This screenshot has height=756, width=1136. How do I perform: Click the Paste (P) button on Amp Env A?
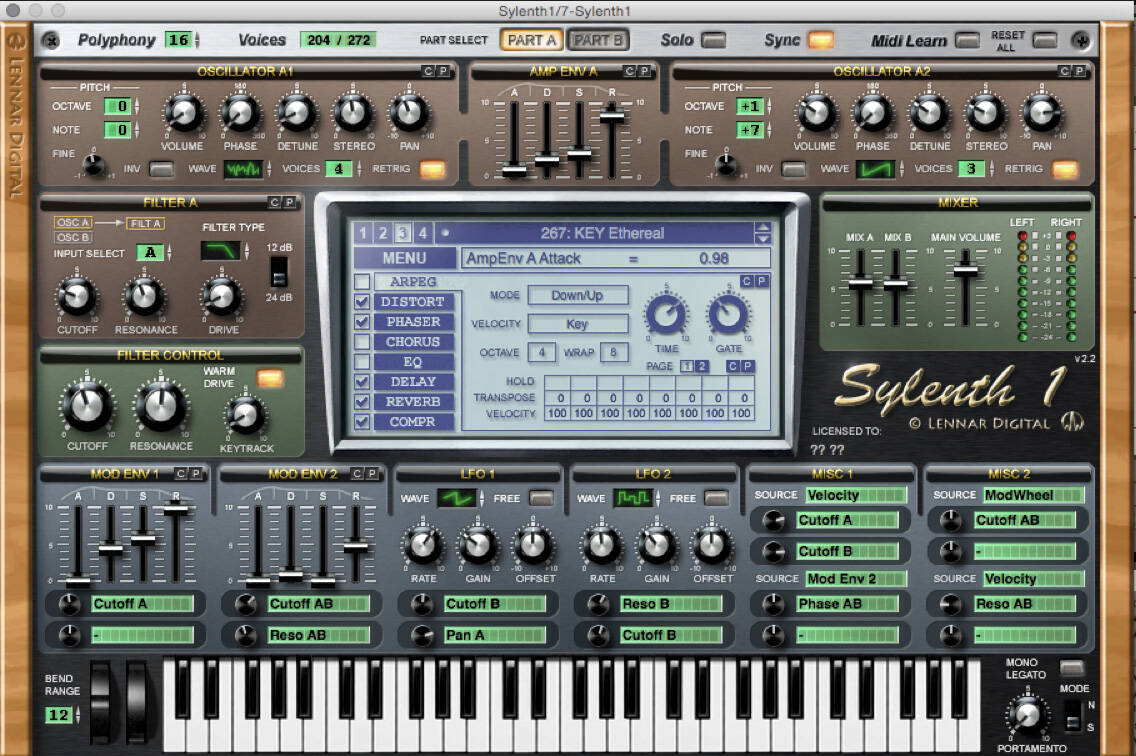(x=643, y=71)
